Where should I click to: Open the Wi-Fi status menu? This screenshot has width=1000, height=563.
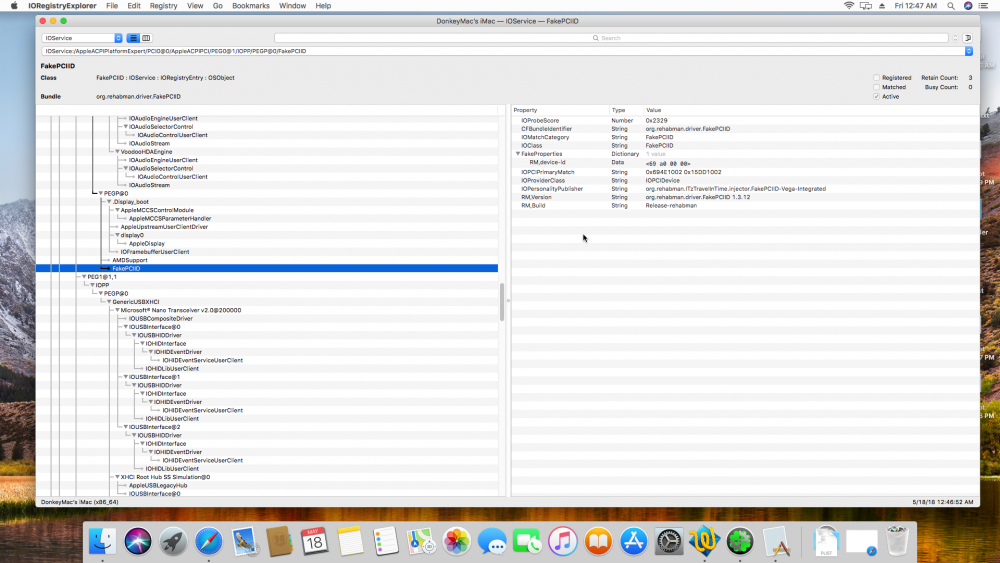pyautogui.click(x=849, y=6)
